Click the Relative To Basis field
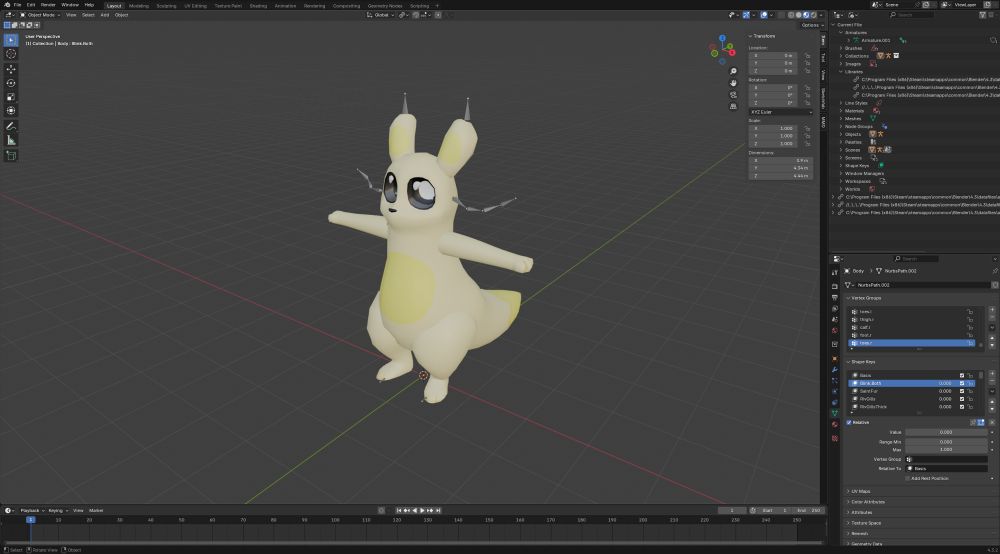1000x554 pixels. point(947,469)
